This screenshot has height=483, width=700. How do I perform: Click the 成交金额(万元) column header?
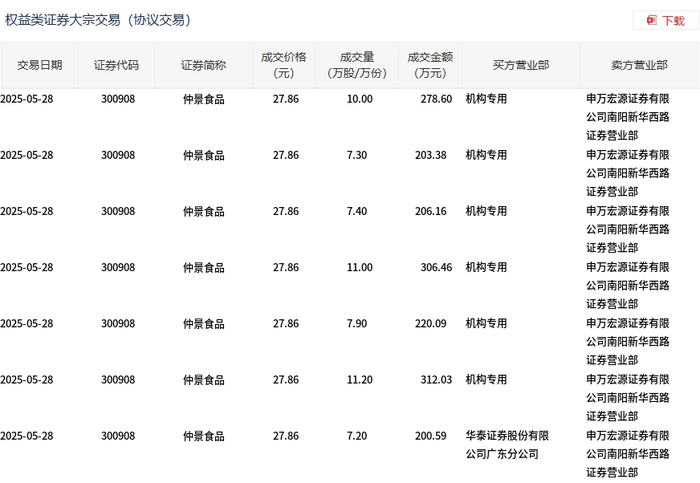(430, 65)
